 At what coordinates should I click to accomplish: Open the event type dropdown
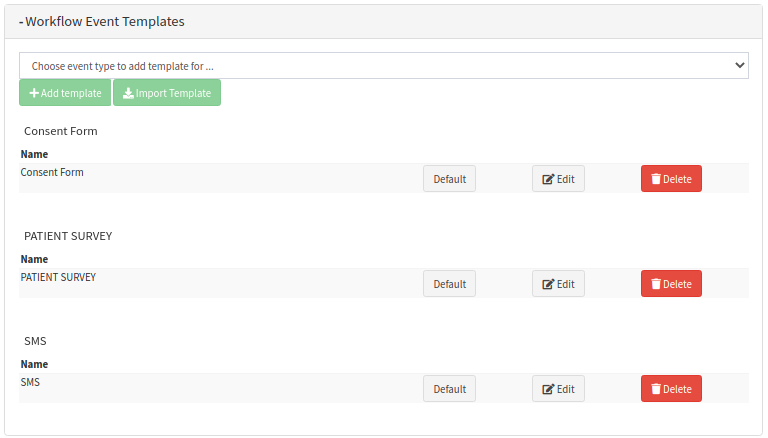pyautogui.click(x=384, y=65)
